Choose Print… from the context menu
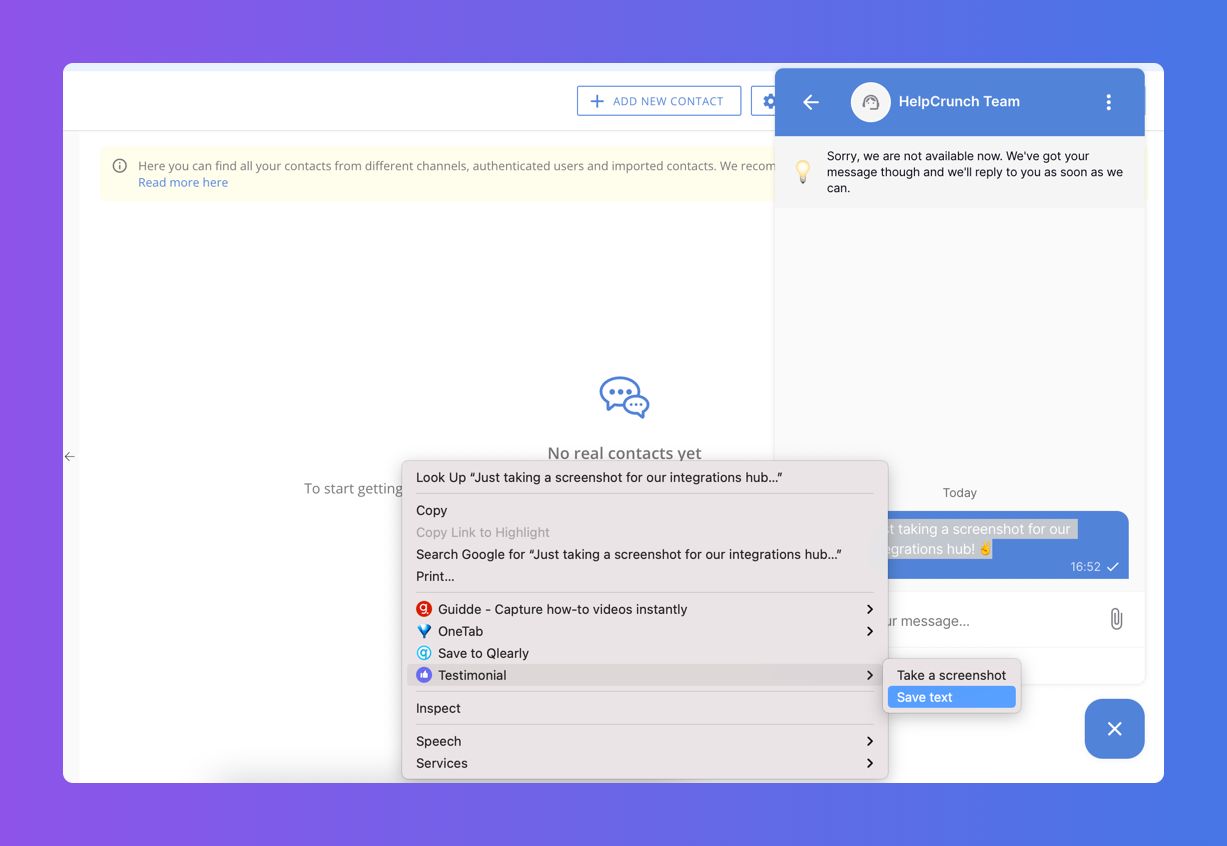The height and width of the screenshot is (846, 1227). 645,576
